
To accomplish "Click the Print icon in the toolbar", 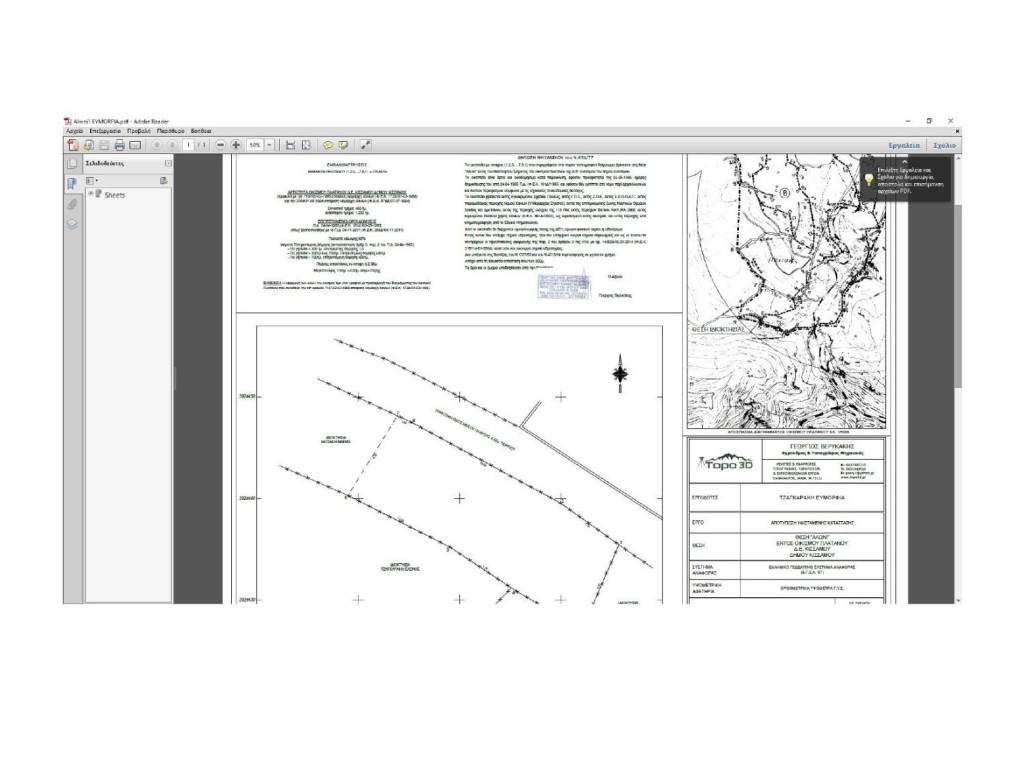I will 119,145.
